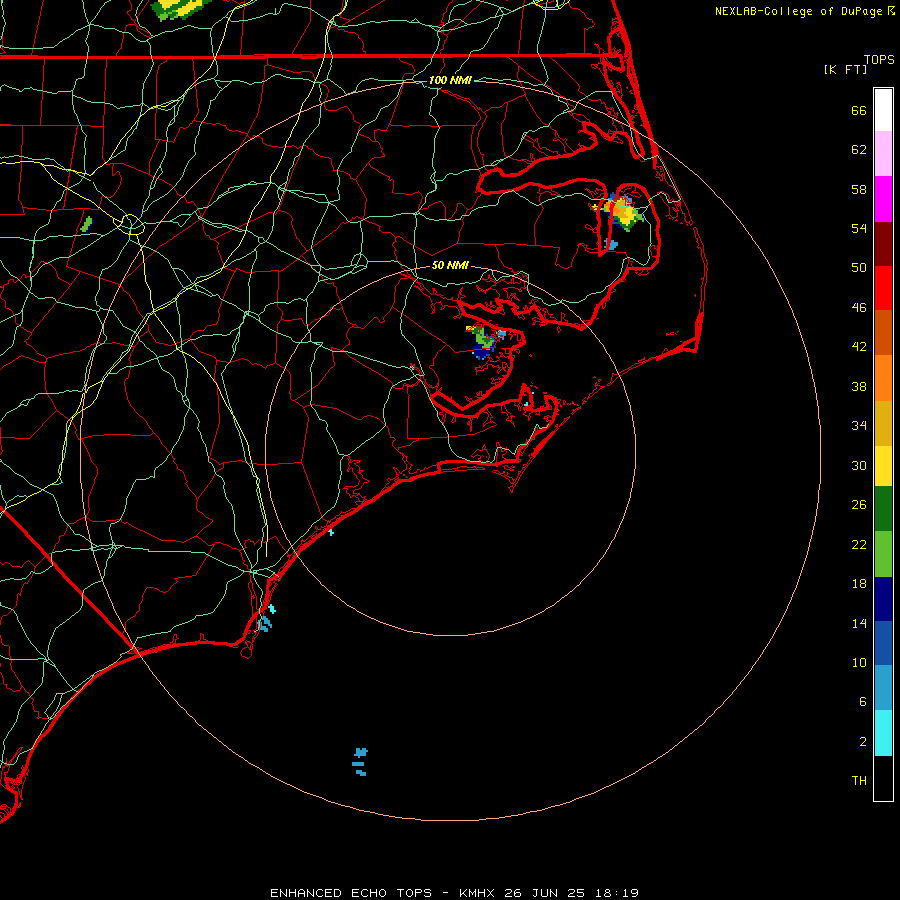Click the legend value 38
This screenshot has height=900, width=900.
pyautogui.click(x=859, y=386)
